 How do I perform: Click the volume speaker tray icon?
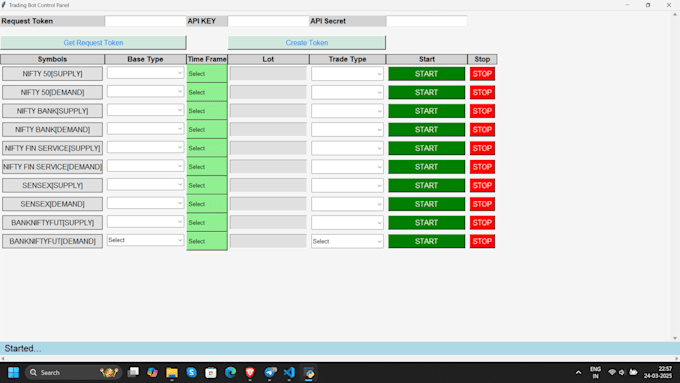tap(622, 373)
